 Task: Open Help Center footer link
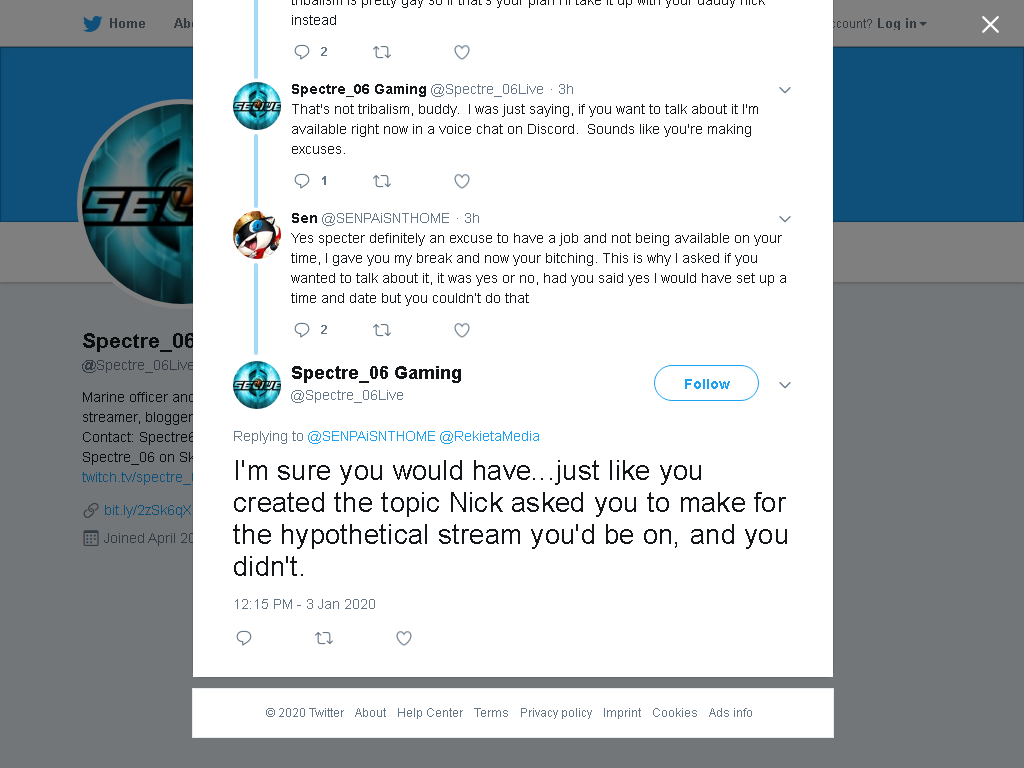tap(430, 712)
